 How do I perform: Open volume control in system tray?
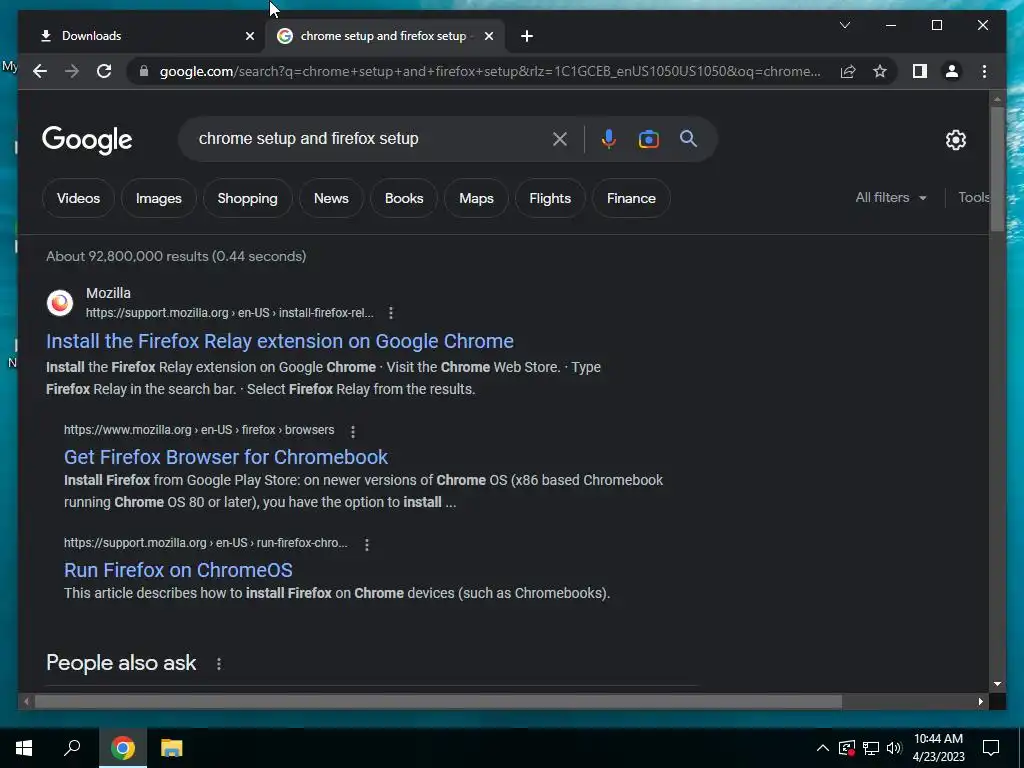895,748
